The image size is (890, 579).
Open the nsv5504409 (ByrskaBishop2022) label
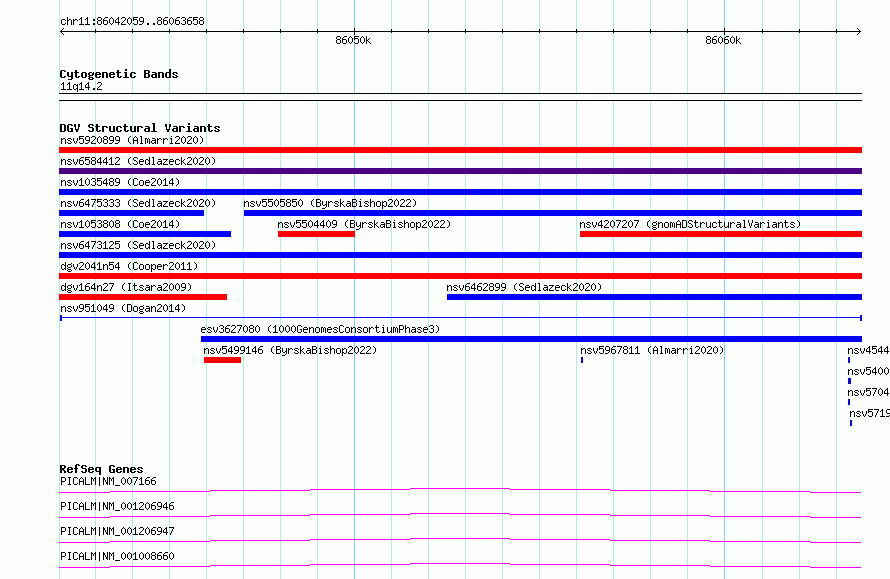click(364, 224)
